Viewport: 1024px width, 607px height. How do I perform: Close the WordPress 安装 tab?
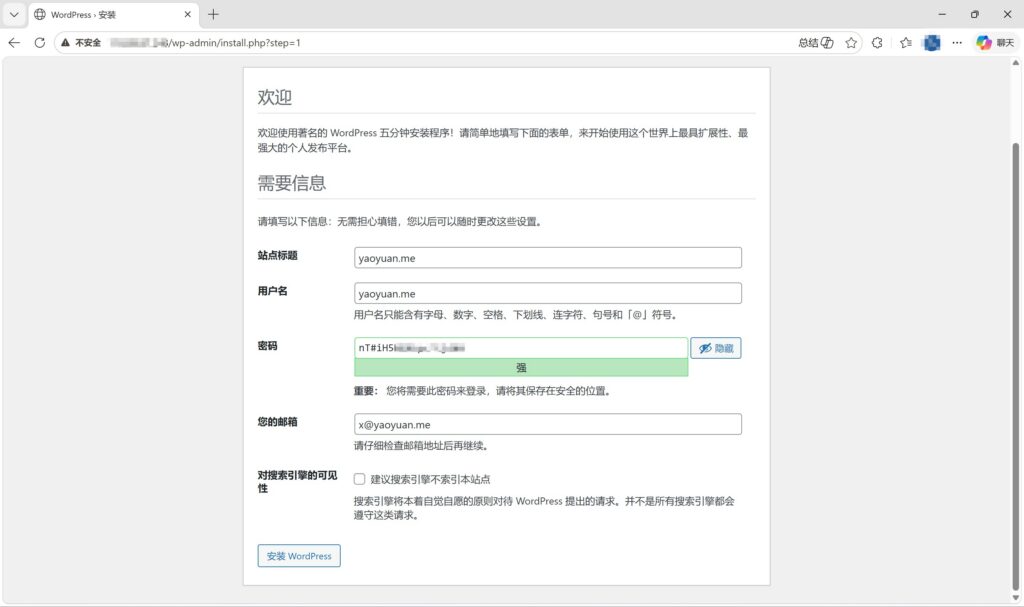coord(186,15)
